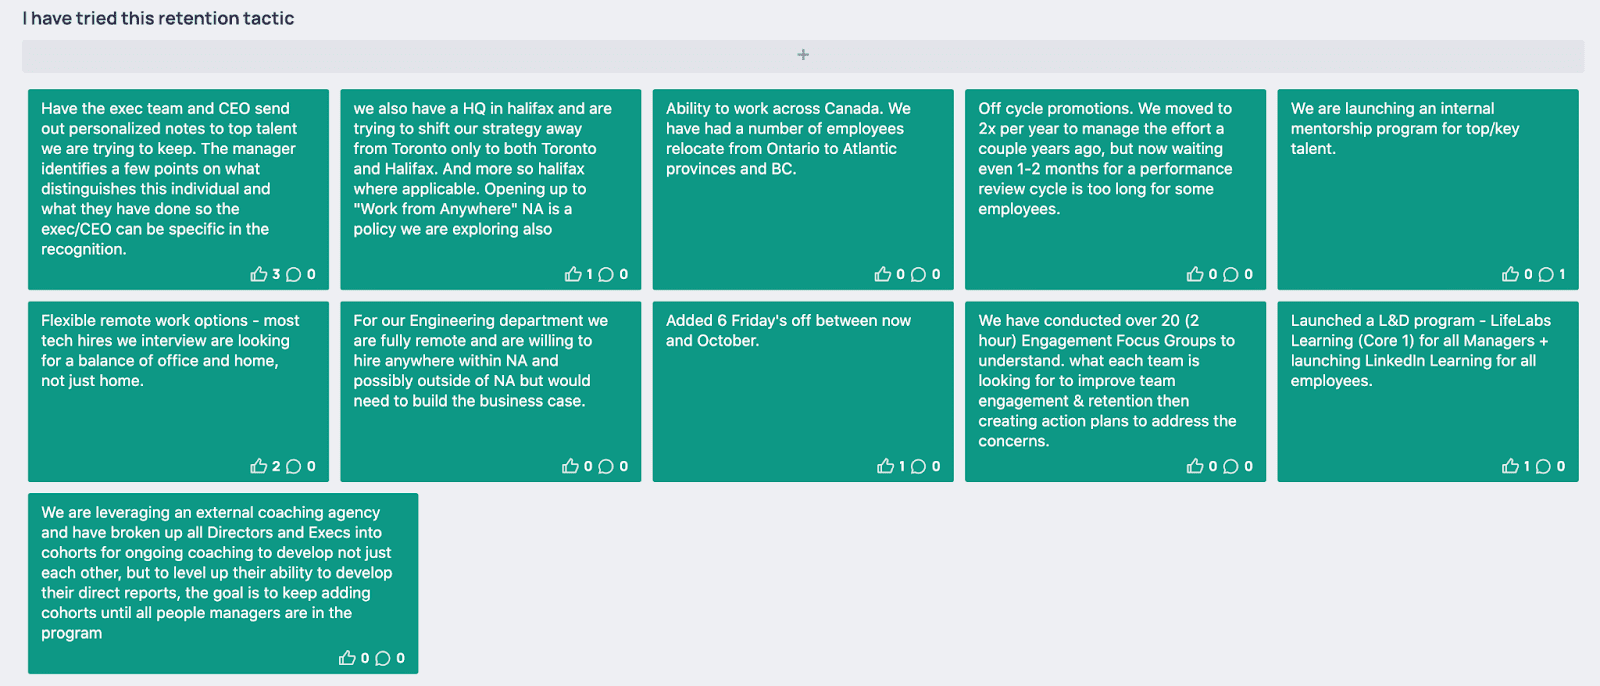Like the external coaching agency card

coord(347,658)
